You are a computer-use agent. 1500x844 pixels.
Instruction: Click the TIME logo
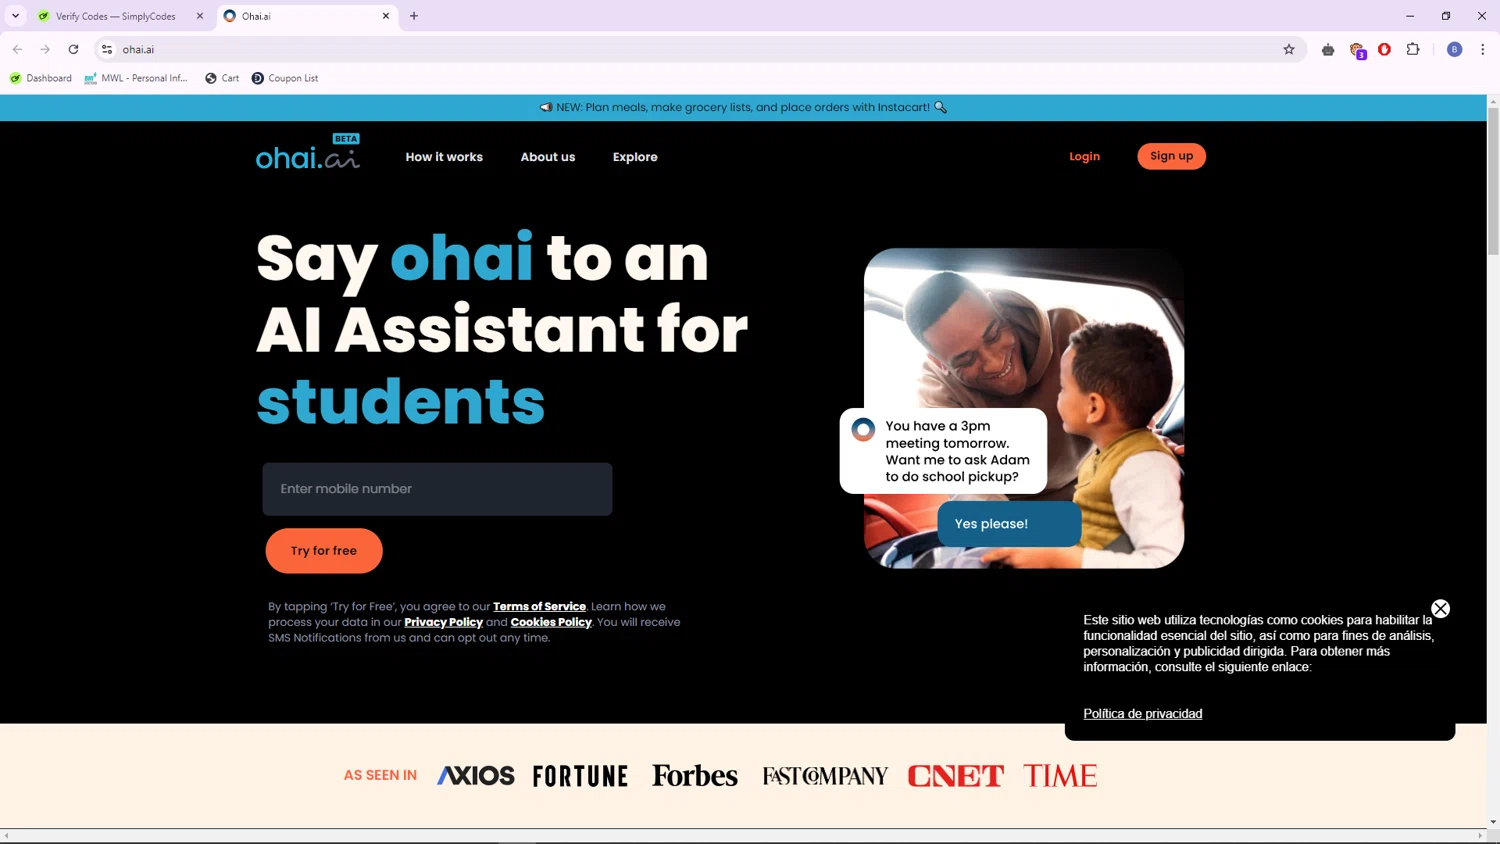(1060, 776)
